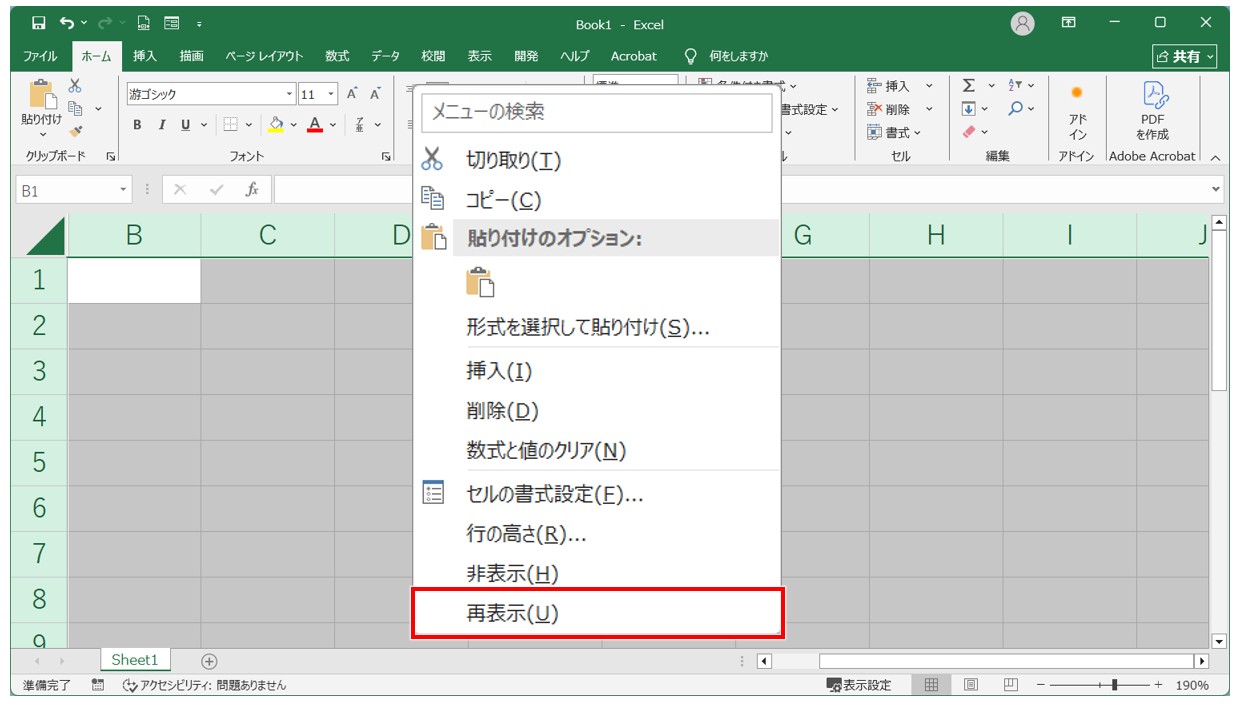Viewport: 1237px width, 705px height.
Task: Click the Save icon in title bar
Action: (38, 23)
